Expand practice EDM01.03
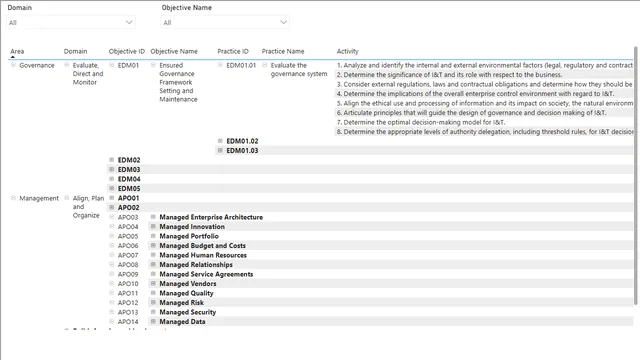 [220, 150]
